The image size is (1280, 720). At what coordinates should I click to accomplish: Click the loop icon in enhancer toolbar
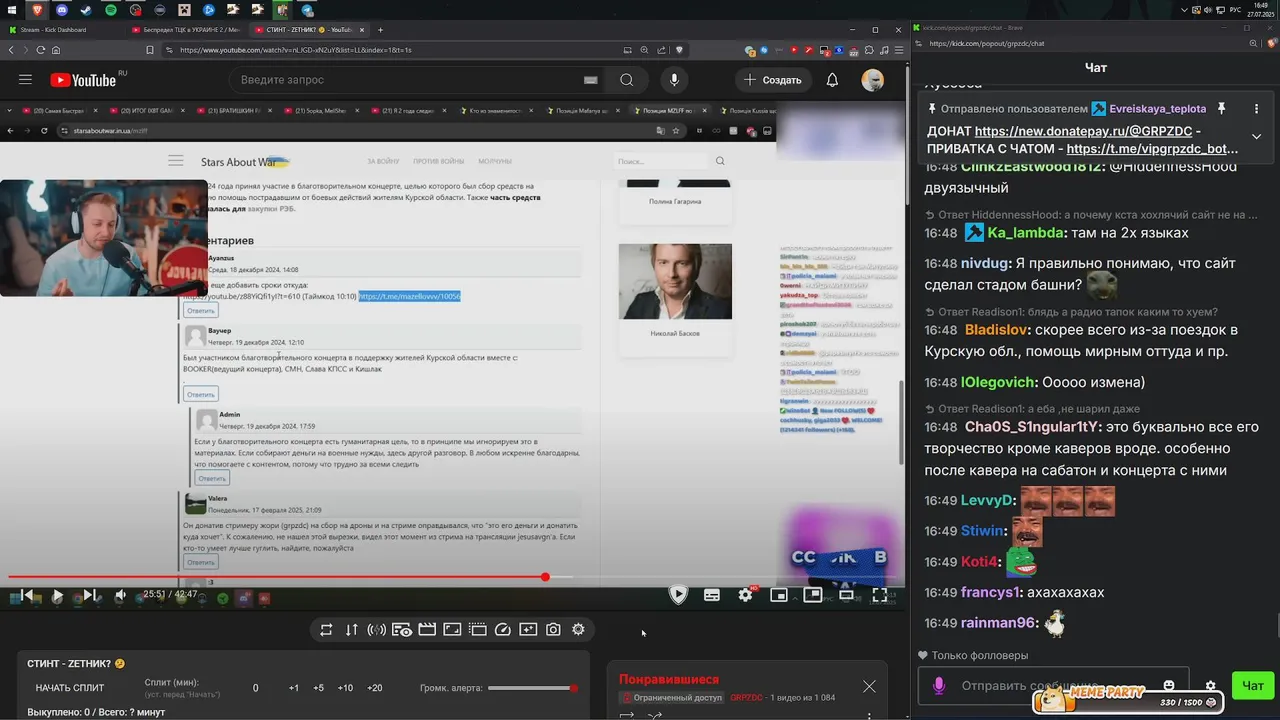pos(326,630)
